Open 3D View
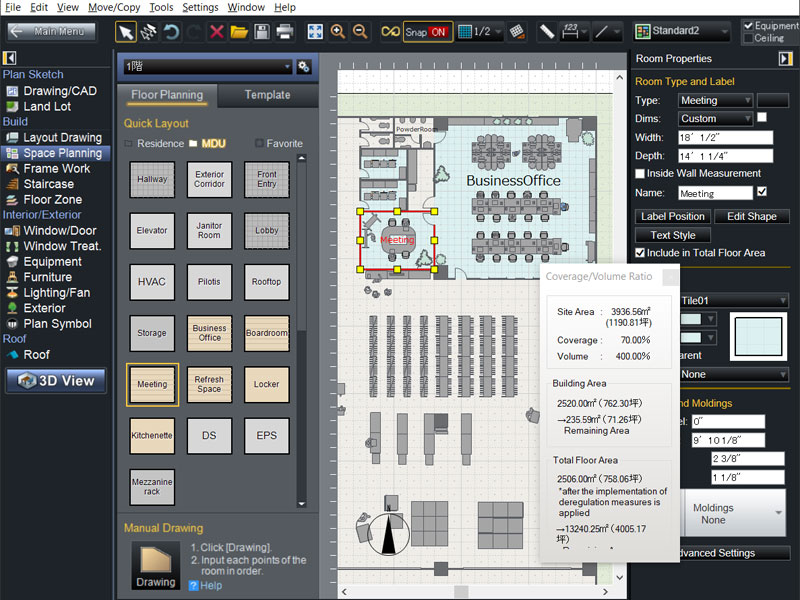The width and height of the screenshot is (800, 600). (x=56, y=381)
